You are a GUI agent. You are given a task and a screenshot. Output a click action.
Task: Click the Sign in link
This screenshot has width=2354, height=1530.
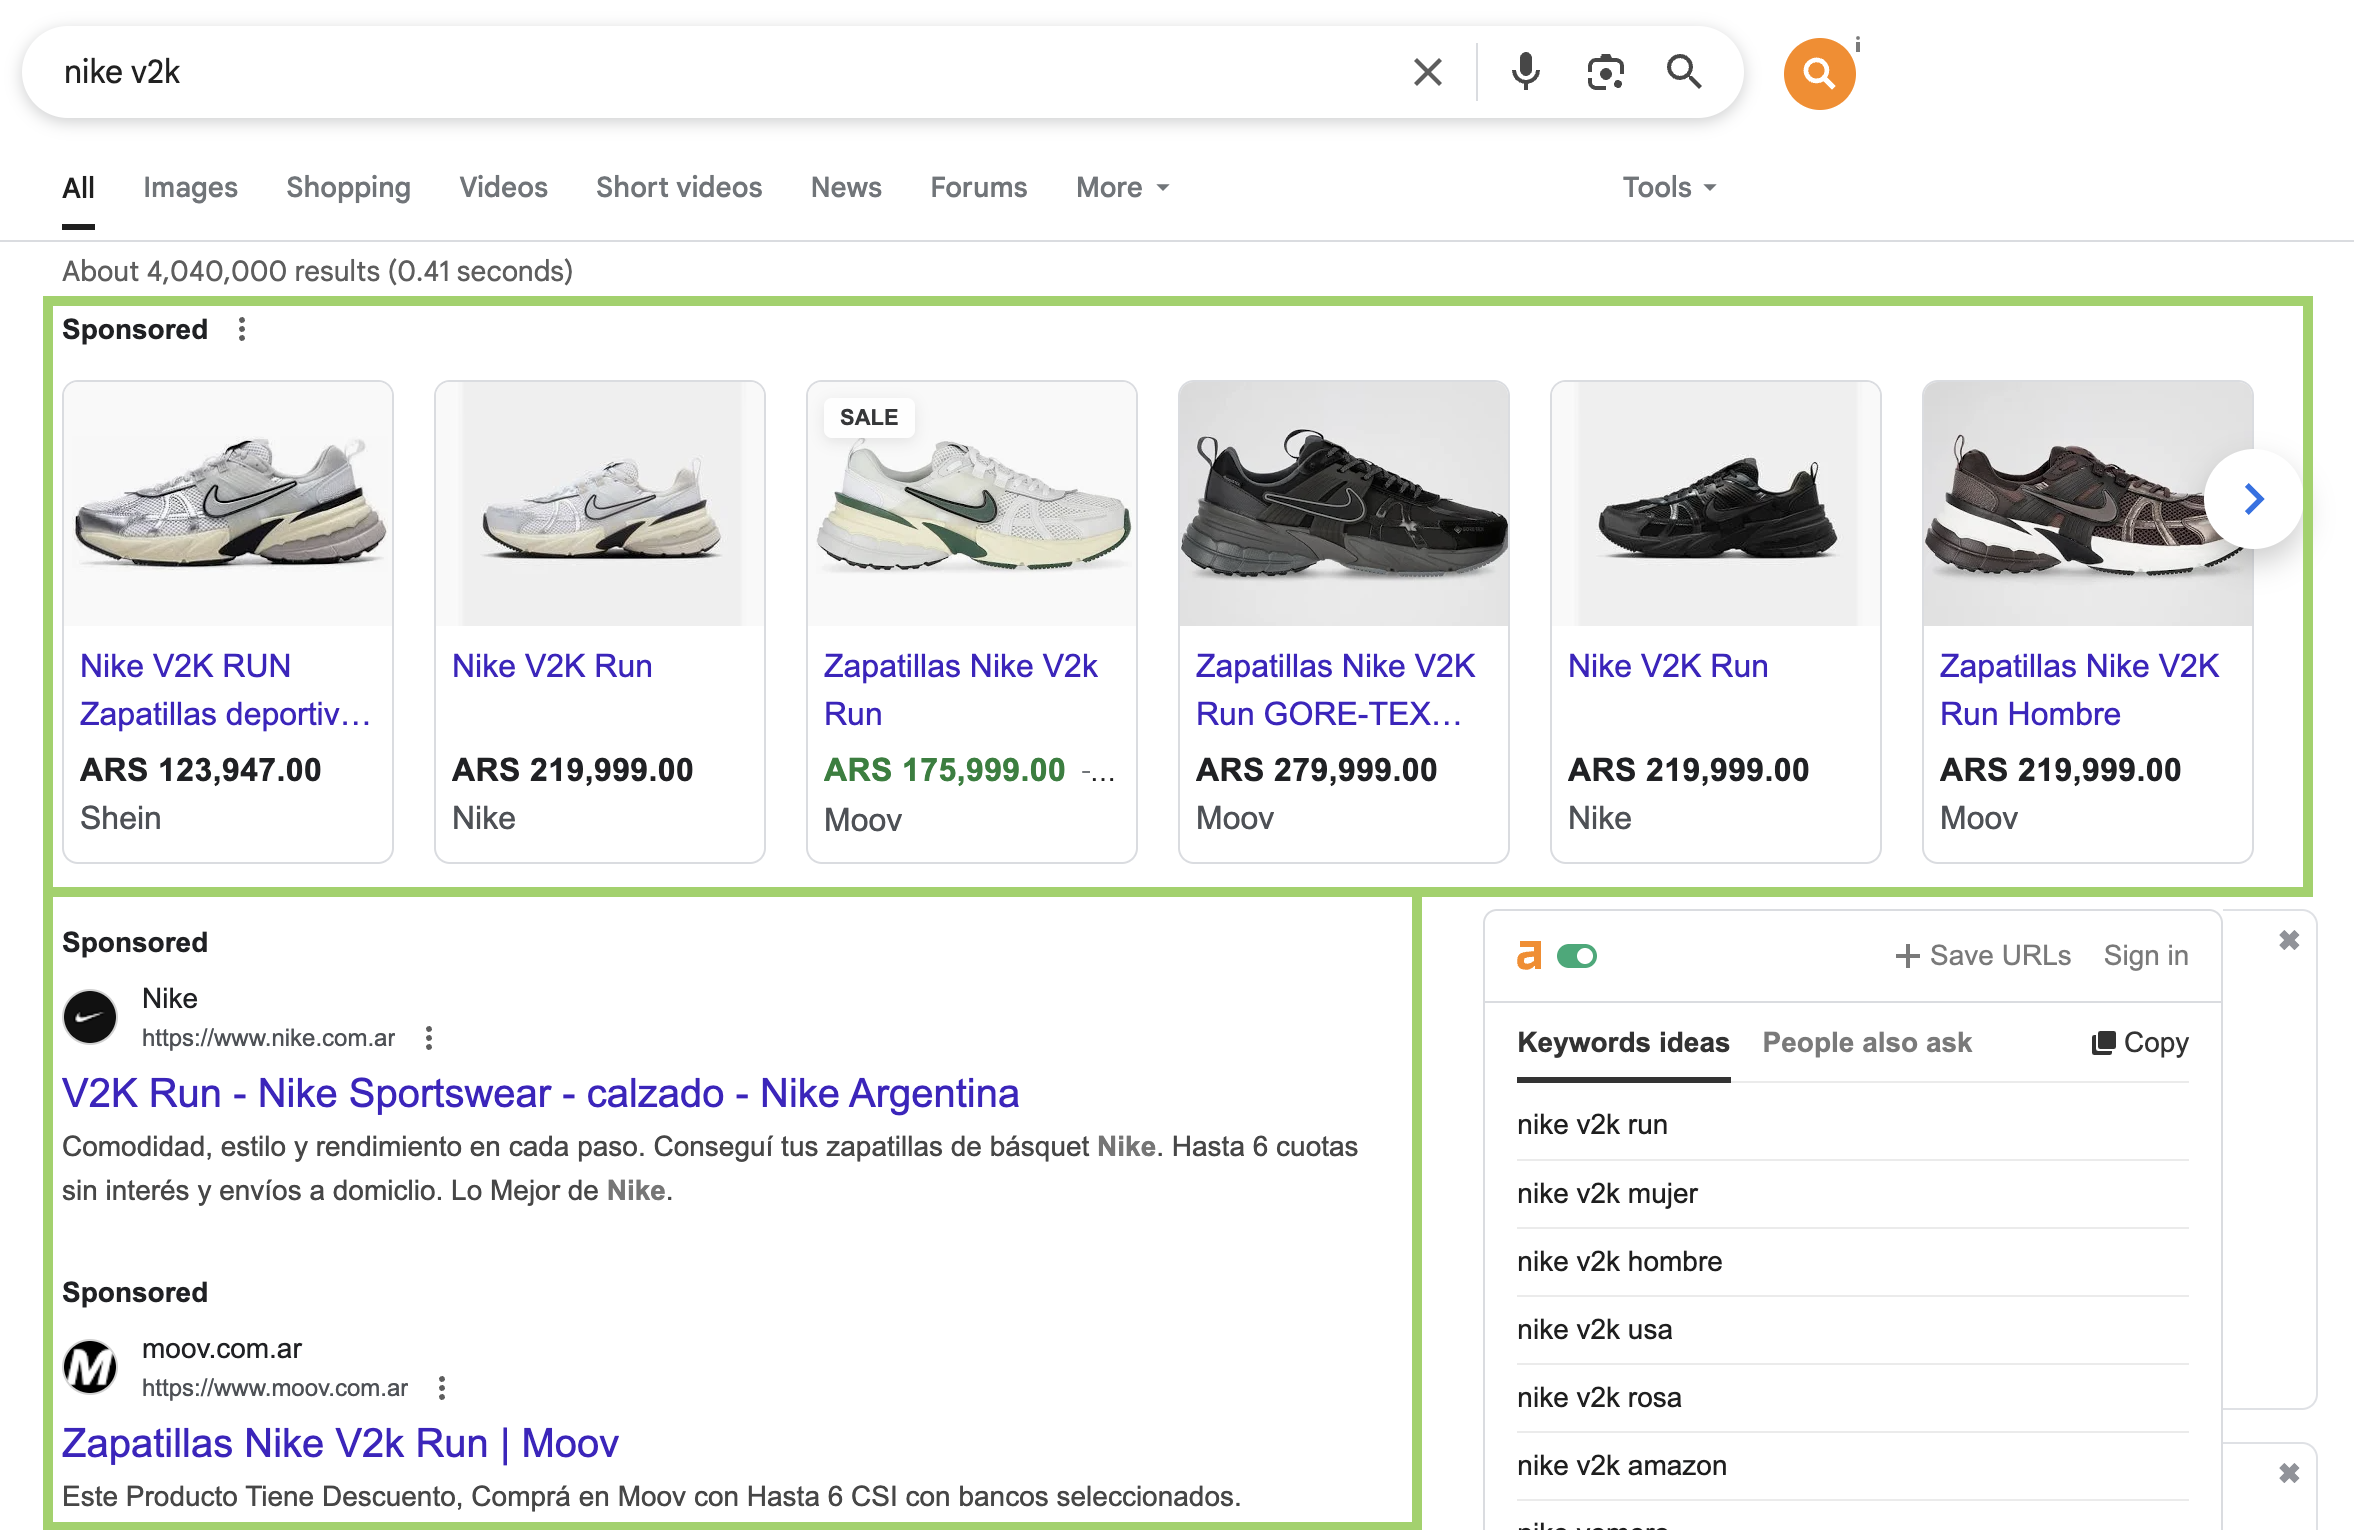pyautogui.click(x=2146, y=956)
